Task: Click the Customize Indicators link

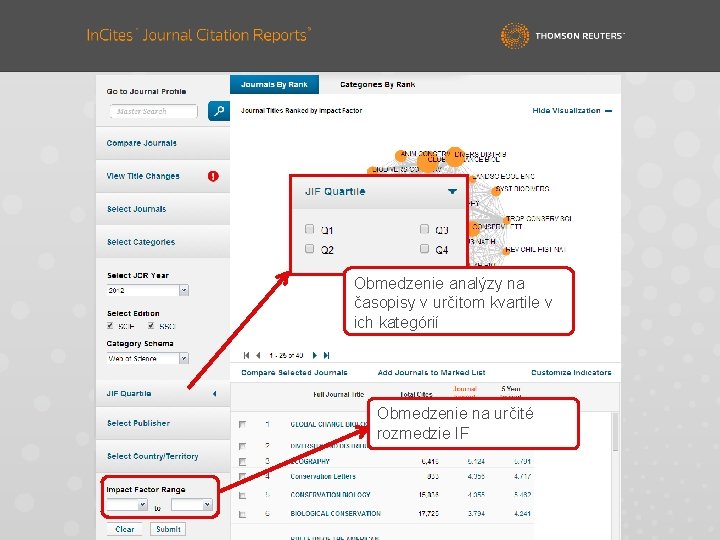Action: [x=571, y=372]
